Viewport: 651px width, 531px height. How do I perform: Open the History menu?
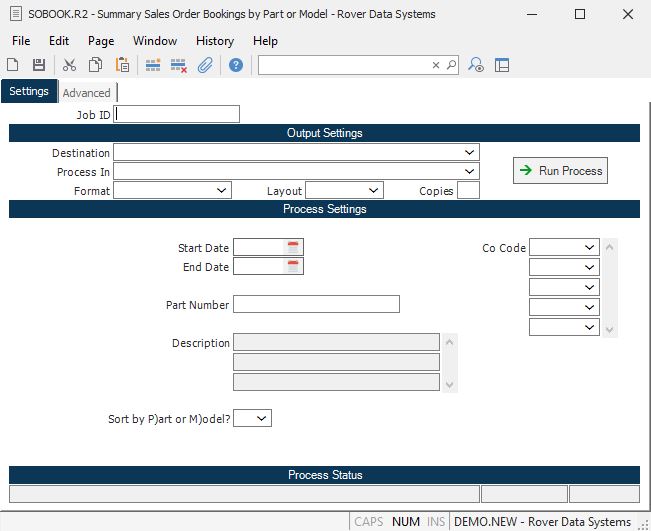pos(214,41)
